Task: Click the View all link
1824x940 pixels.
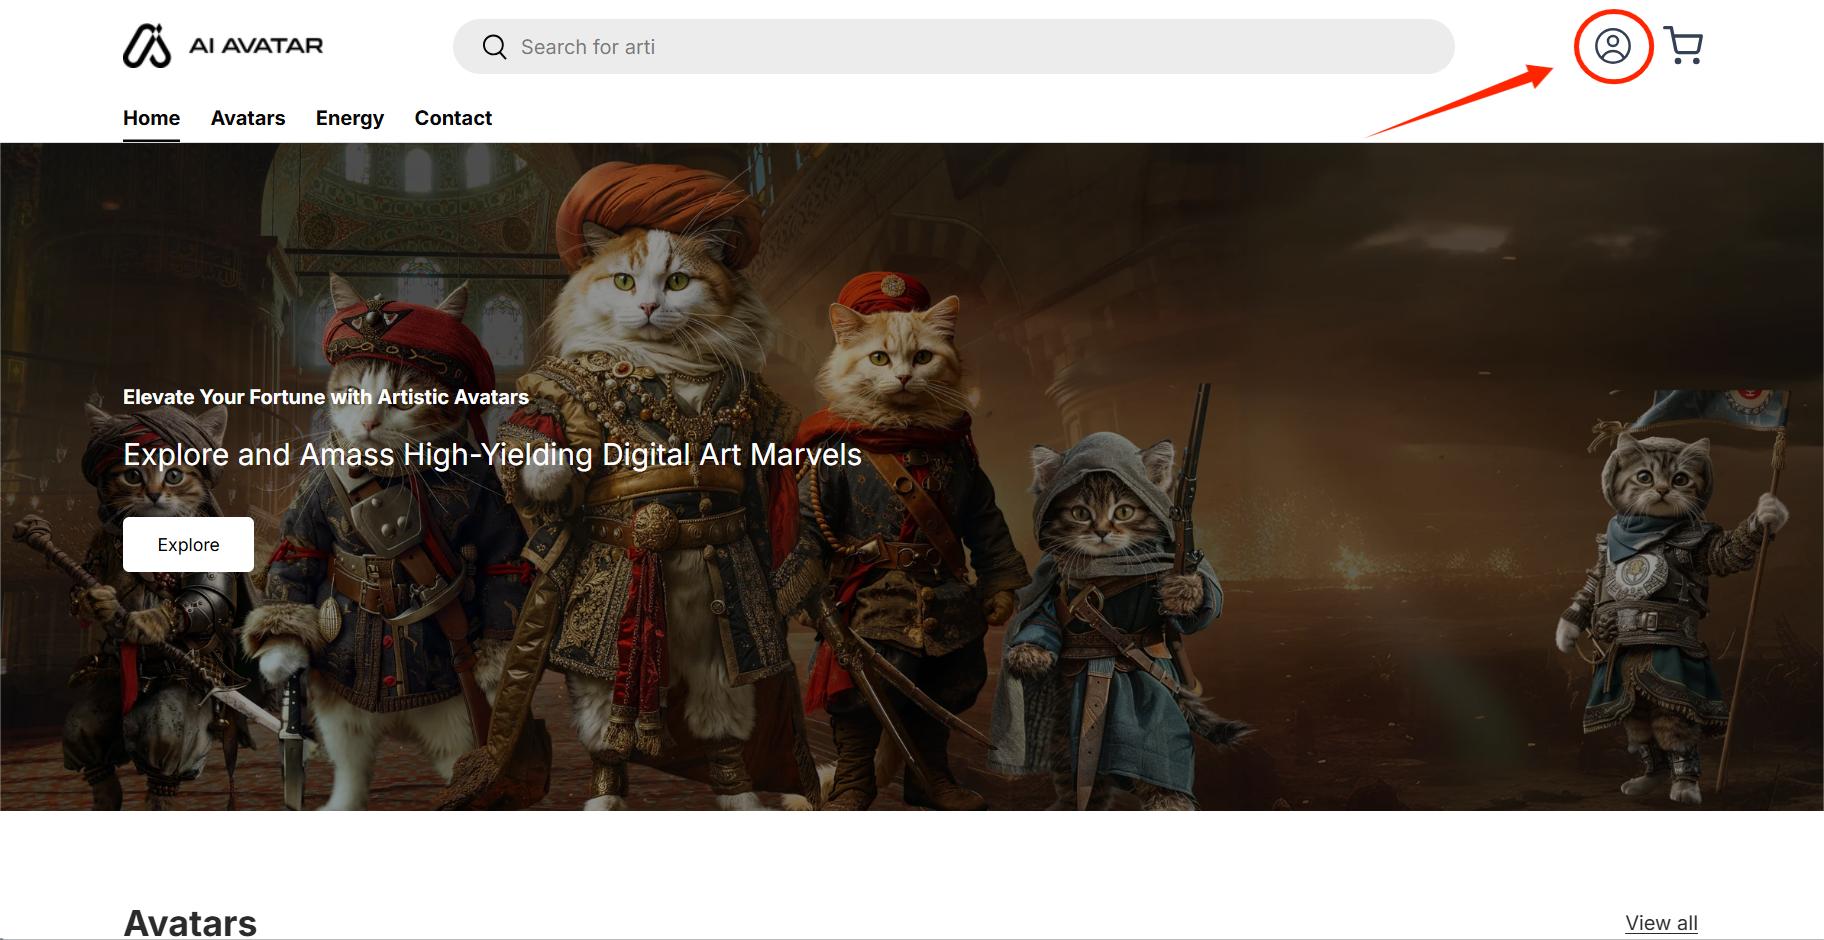Action: (1661, 922)
